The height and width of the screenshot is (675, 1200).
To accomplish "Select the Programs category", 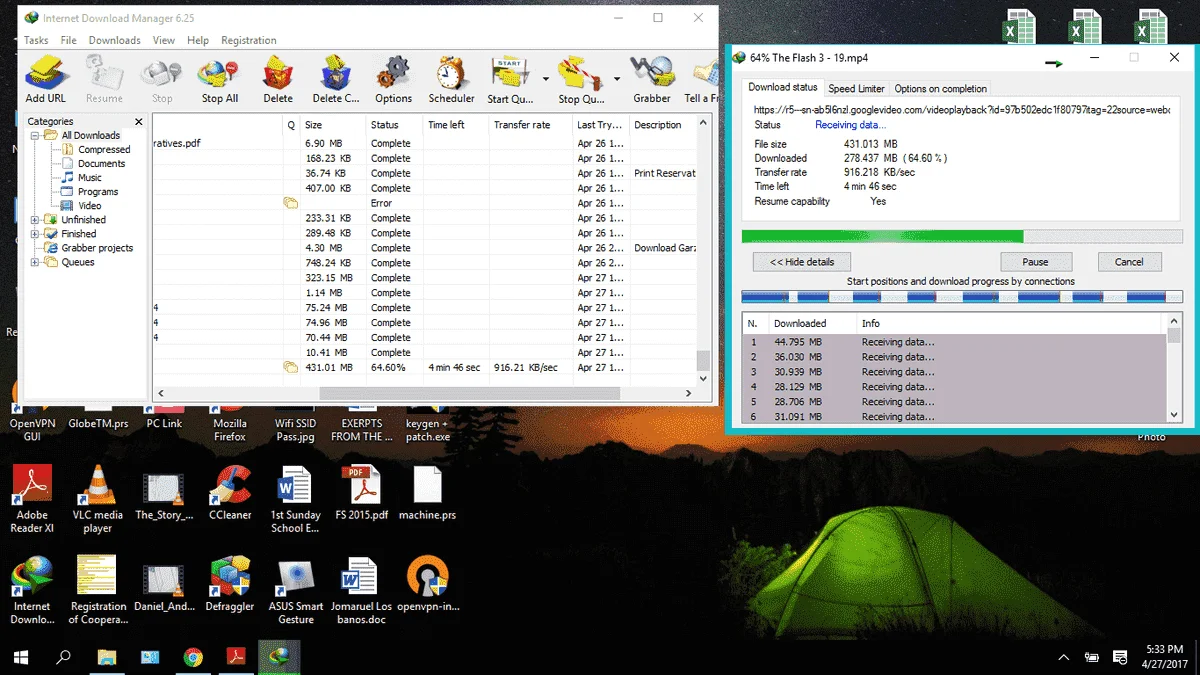I will [89, 192].
